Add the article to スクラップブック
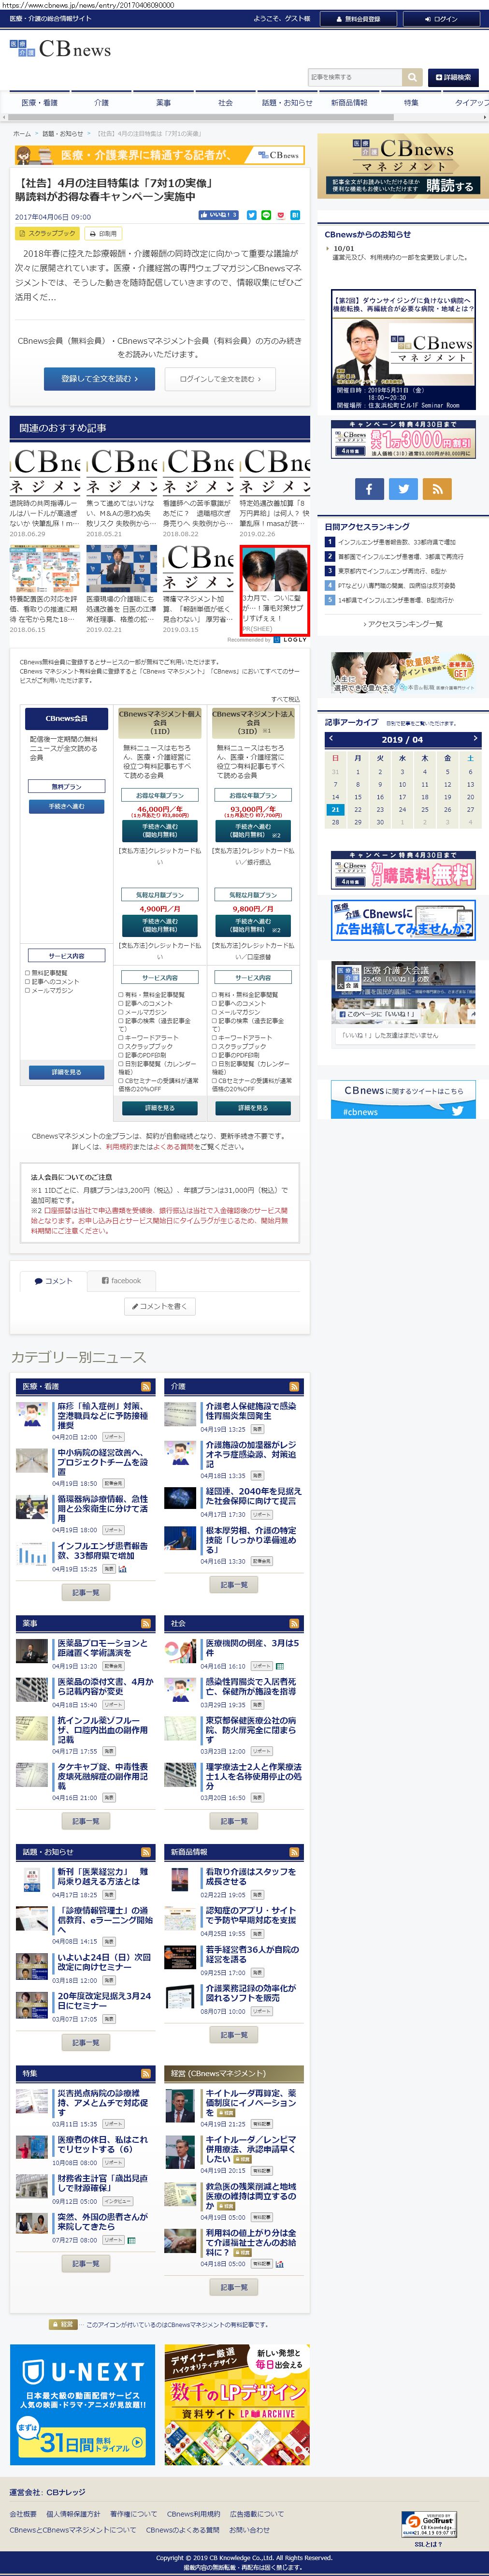 [x=47, y=234]
